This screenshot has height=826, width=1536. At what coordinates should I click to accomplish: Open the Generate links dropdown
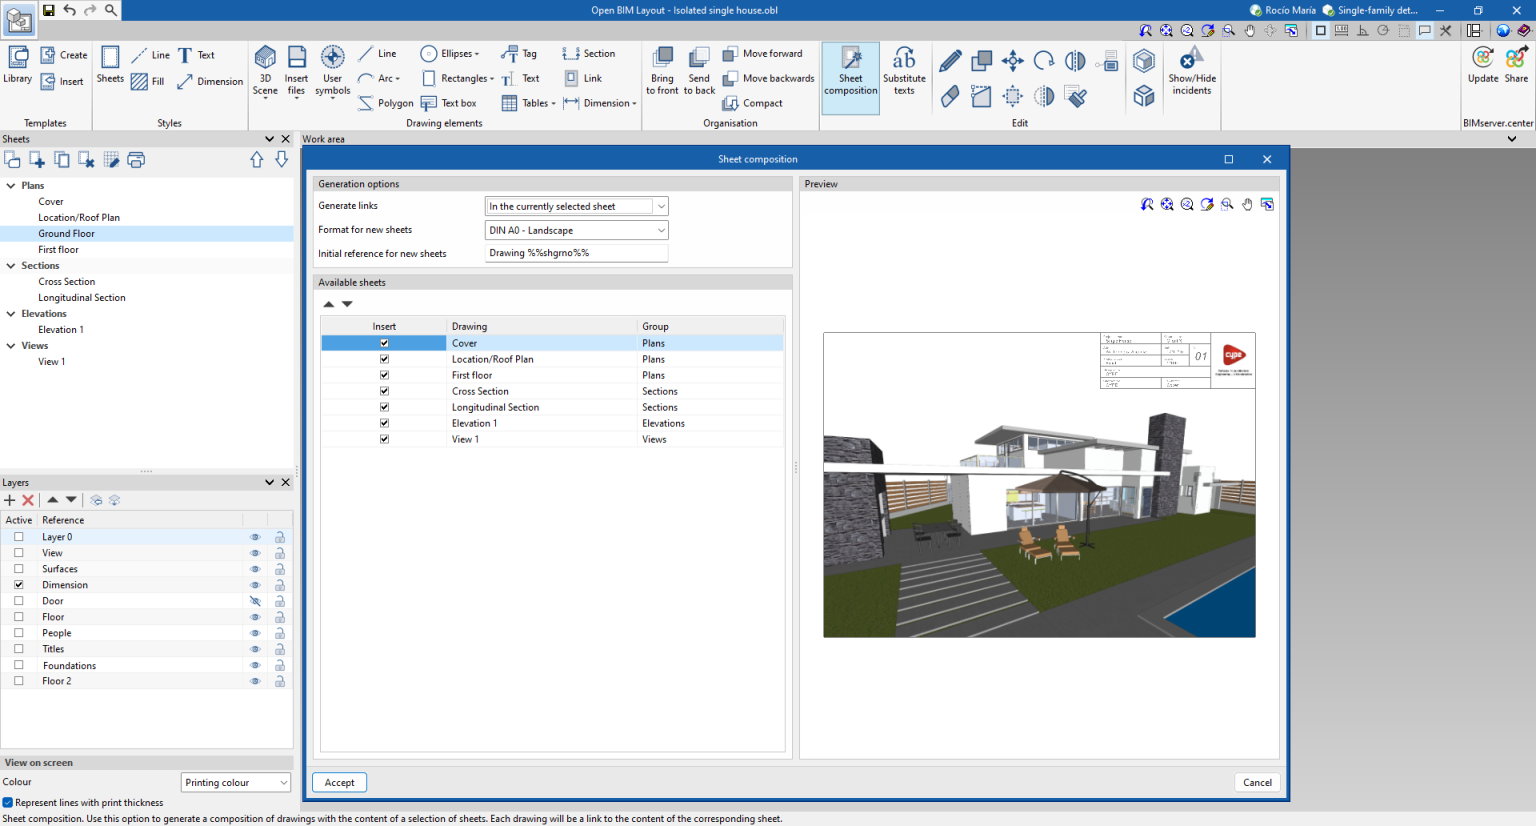(659, 205)
